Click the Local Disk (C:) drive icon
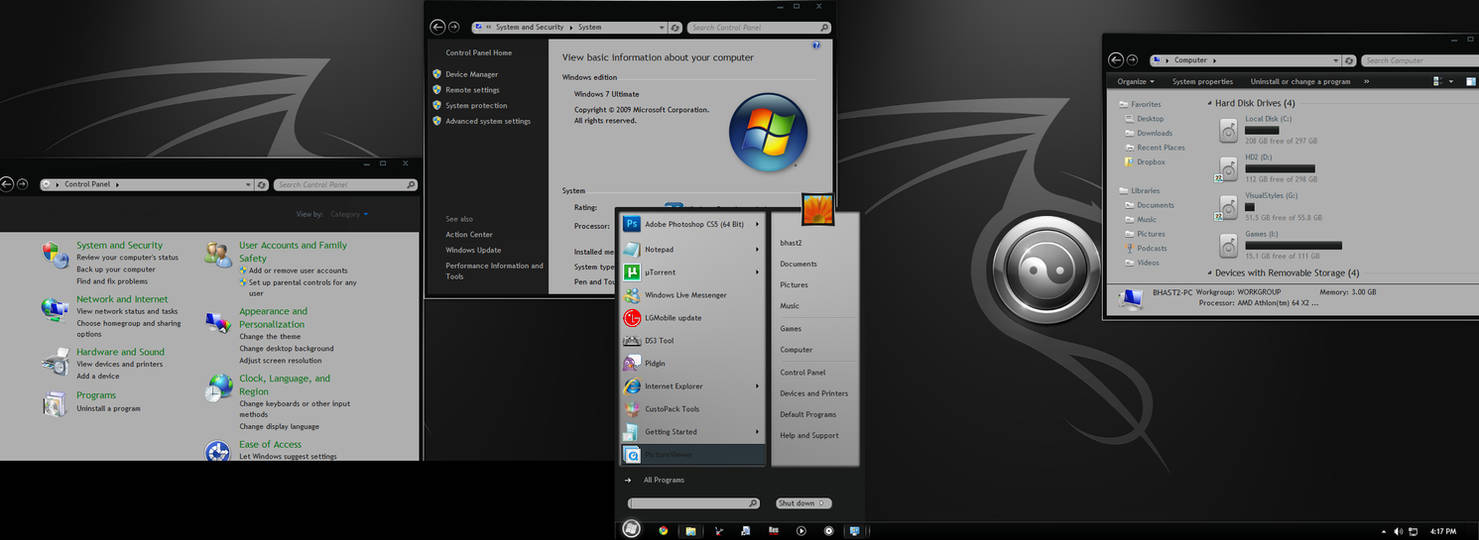Viewport: 1479px width, 540px height. [1229, 130]
